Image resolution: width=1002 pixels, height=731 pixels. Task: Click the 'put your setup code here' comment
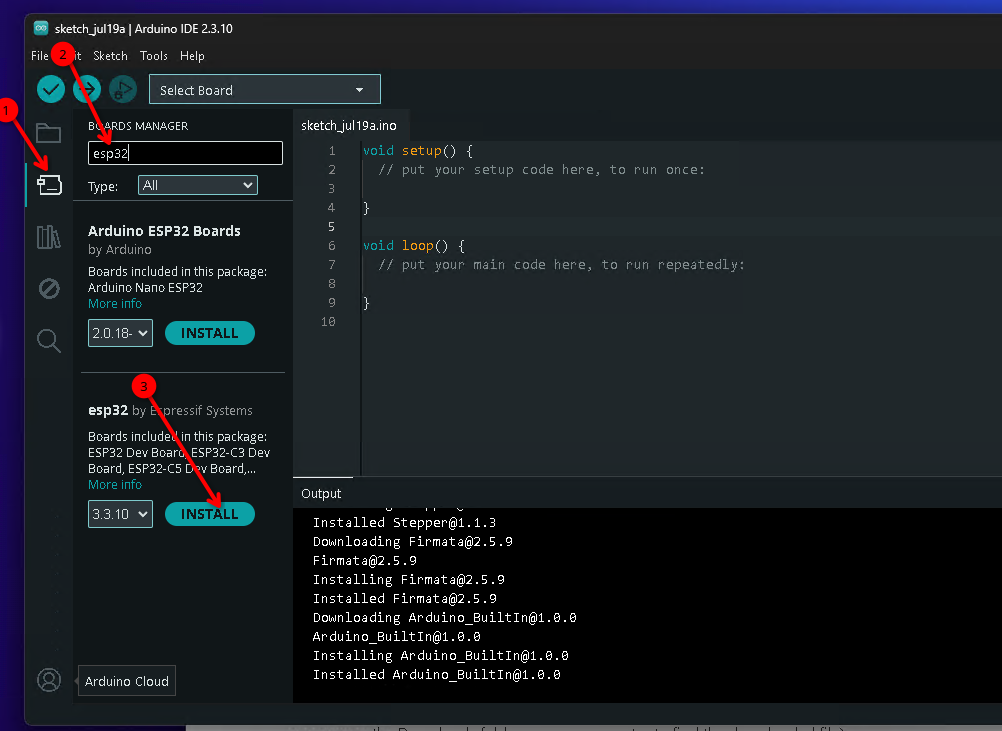pos(542,169)
